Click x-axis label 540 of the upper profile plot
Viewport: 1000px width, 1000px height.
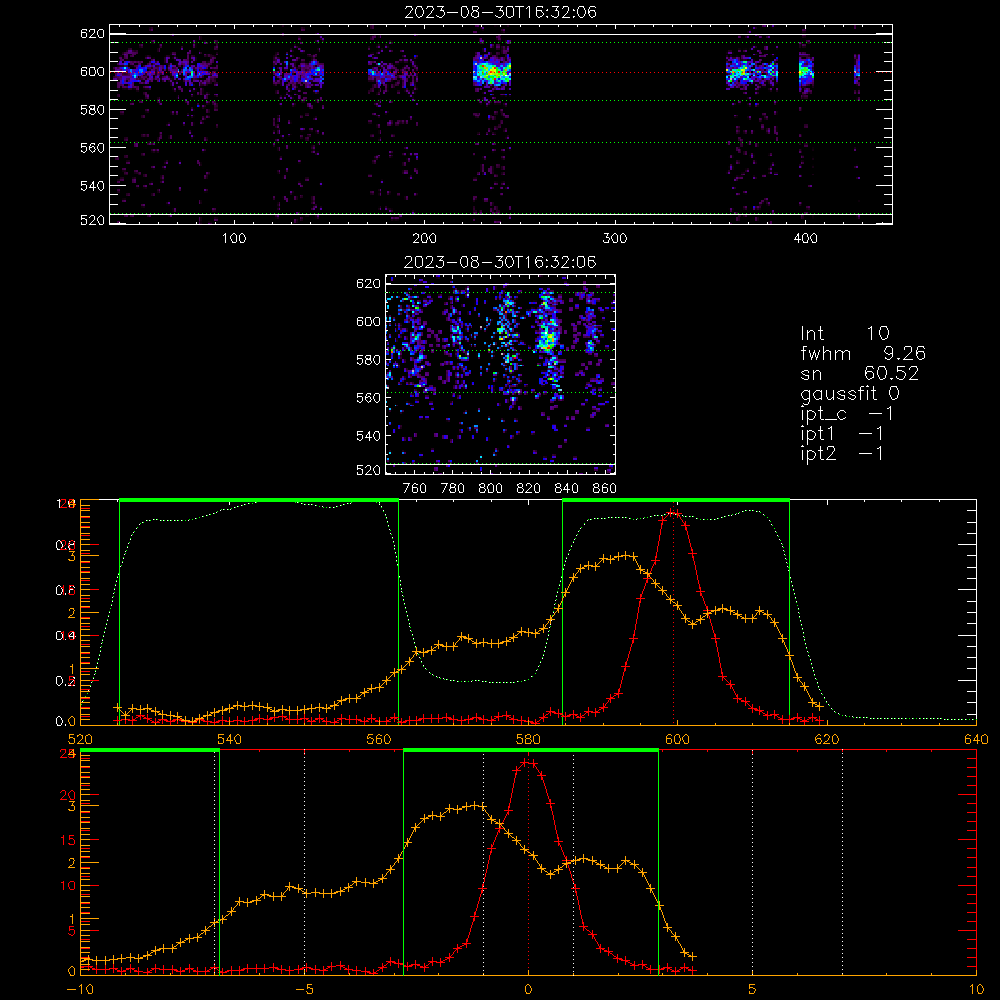(x=230, y=739)
